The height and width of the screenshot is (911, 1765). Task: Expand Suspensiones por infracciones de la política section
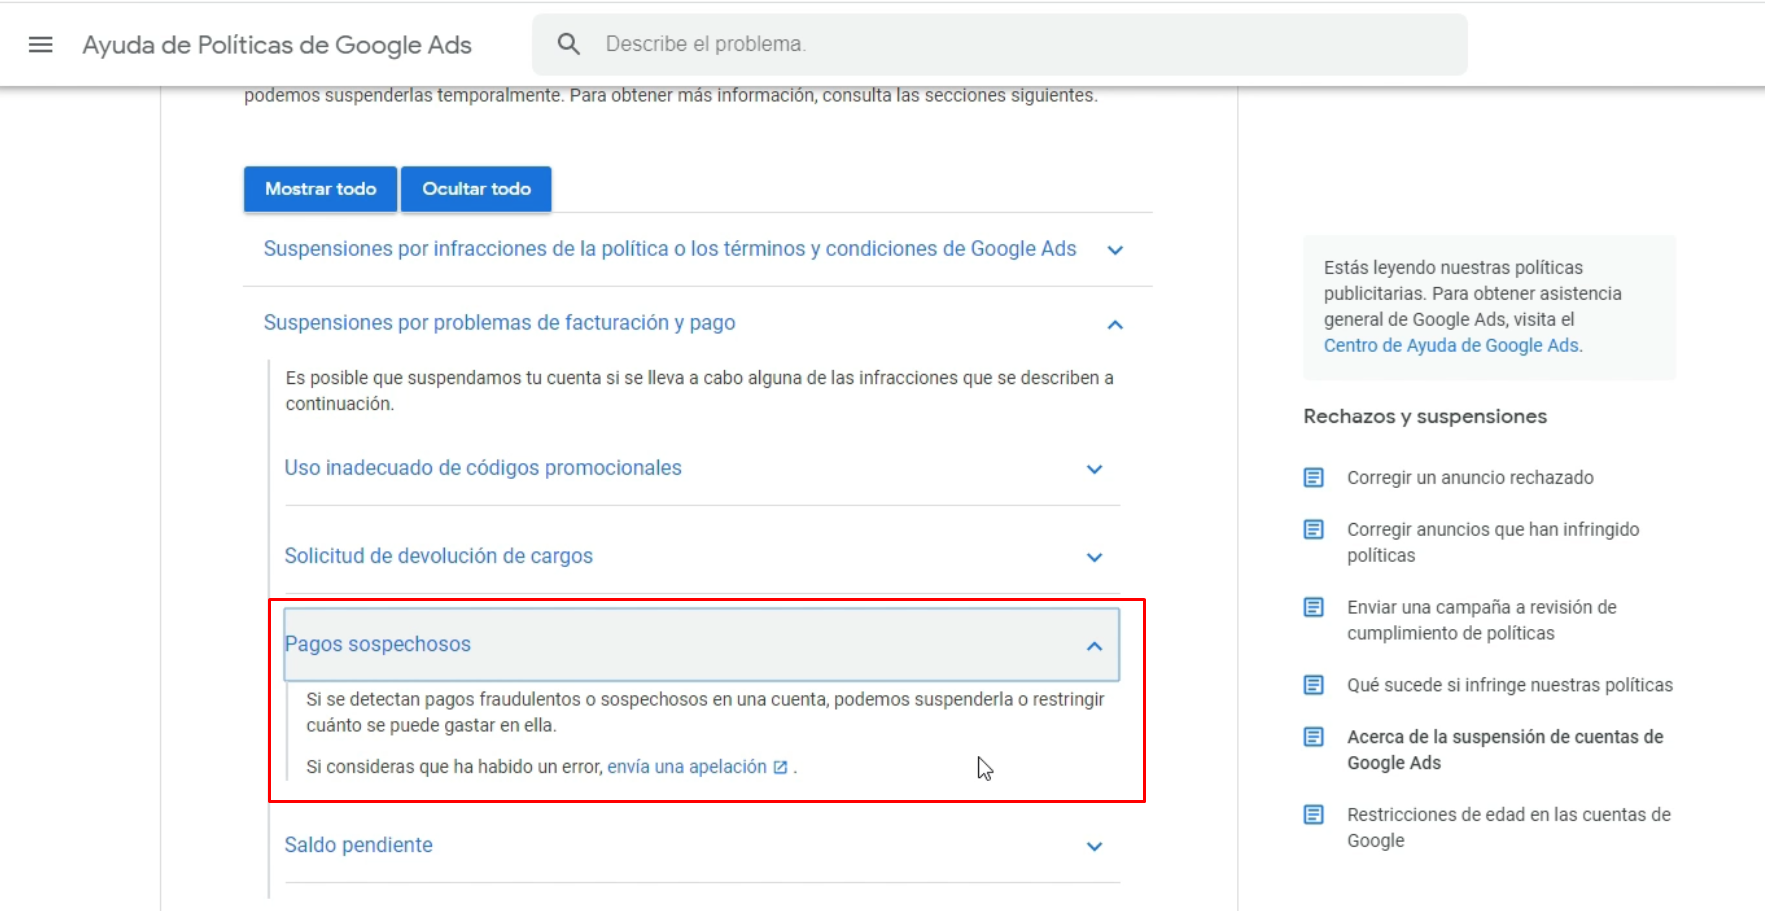670,249
